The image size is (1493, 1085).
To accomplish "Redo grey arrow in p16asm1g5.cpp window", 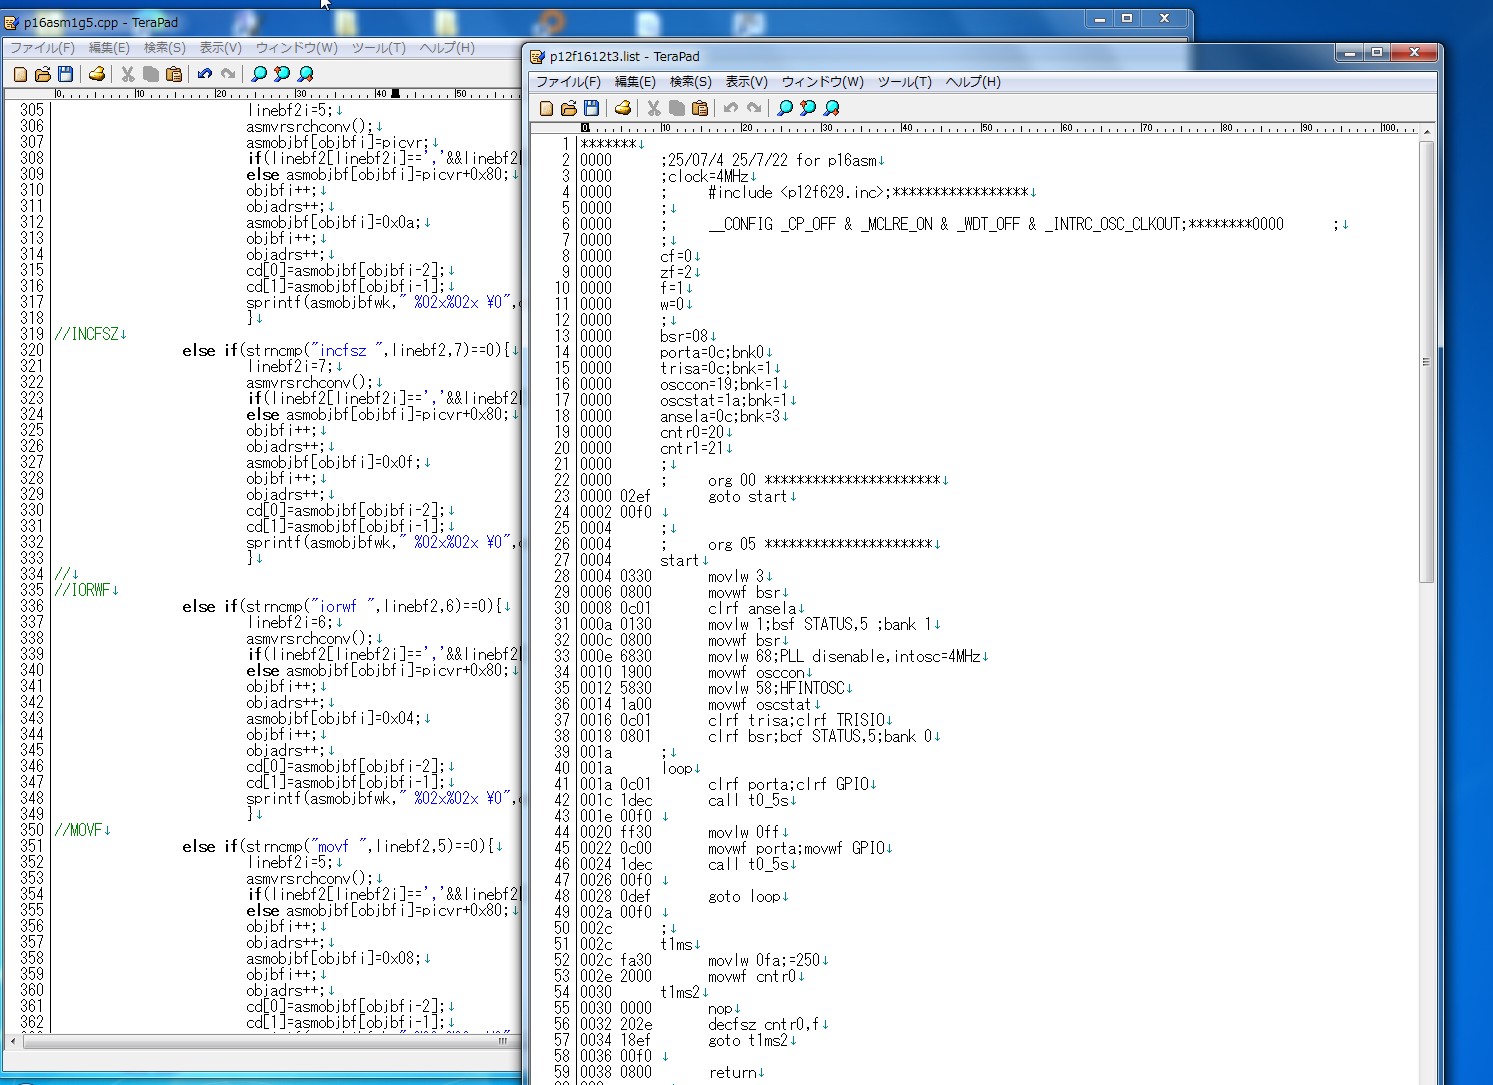I will (228, 74).
